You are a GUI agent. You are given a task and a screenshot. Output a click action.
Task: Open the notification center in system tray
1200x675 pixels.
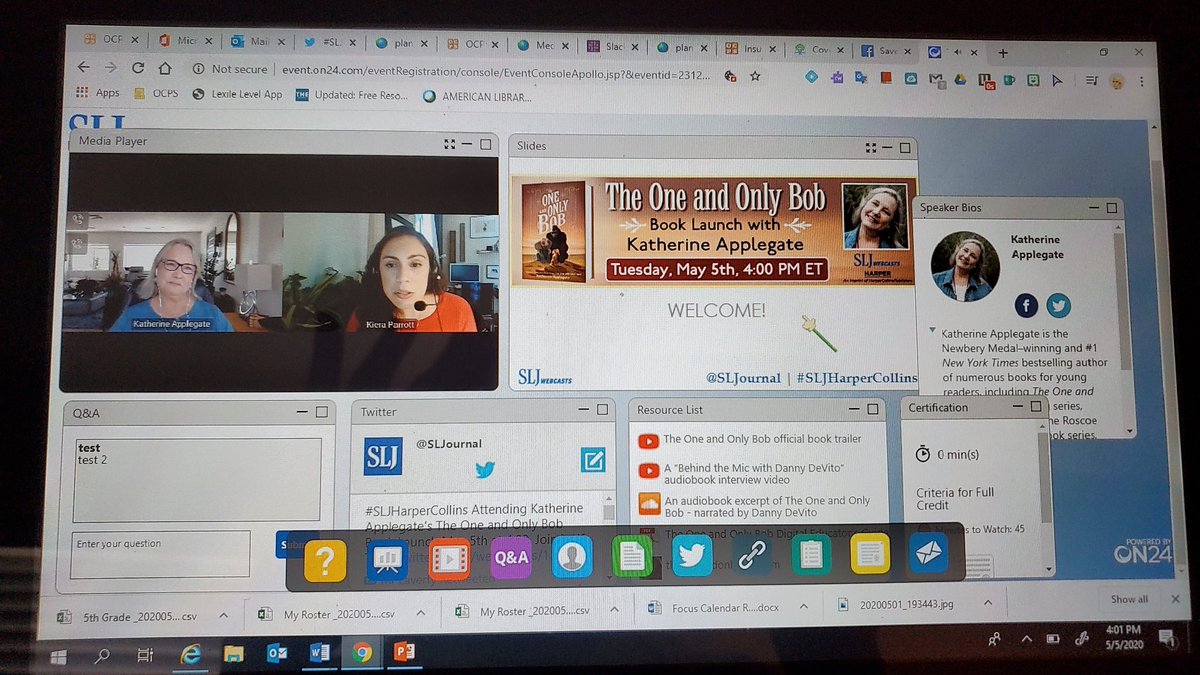1166,636
